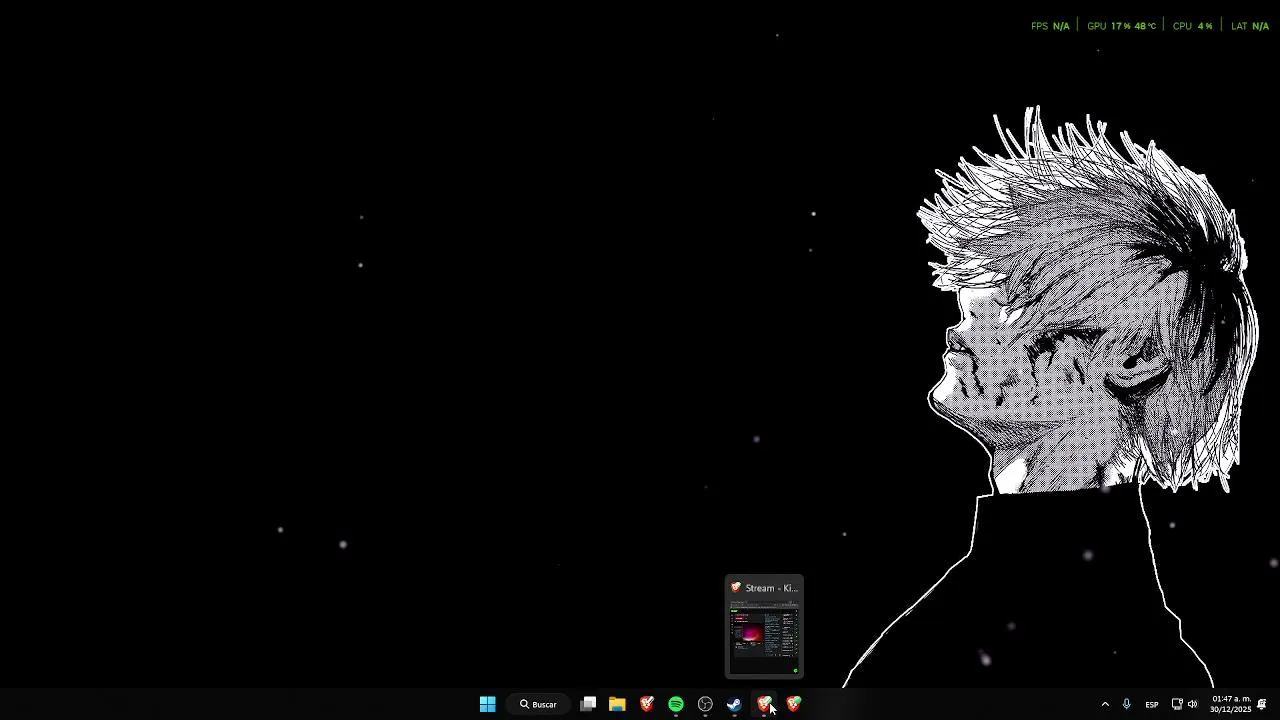Click the LAT N/A overlay readout
This screenshot has width=1280, height=720.
[x=1250, y=26]
